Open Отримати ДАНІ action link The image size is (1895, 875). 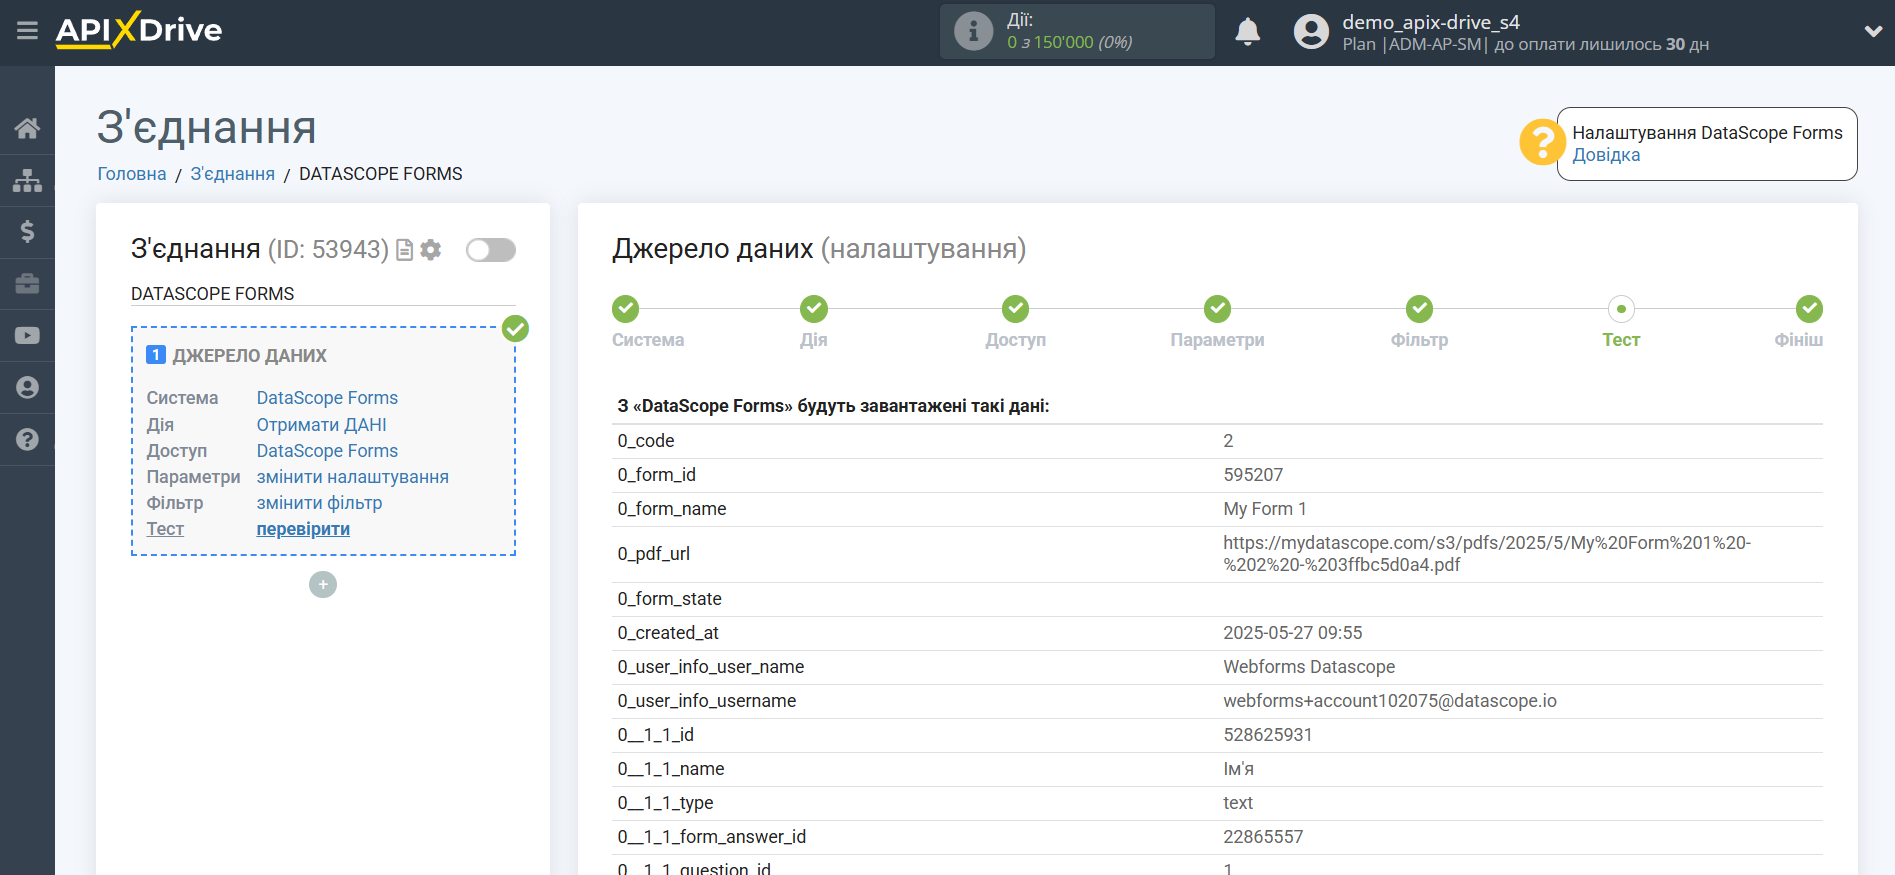pos(321,425)
